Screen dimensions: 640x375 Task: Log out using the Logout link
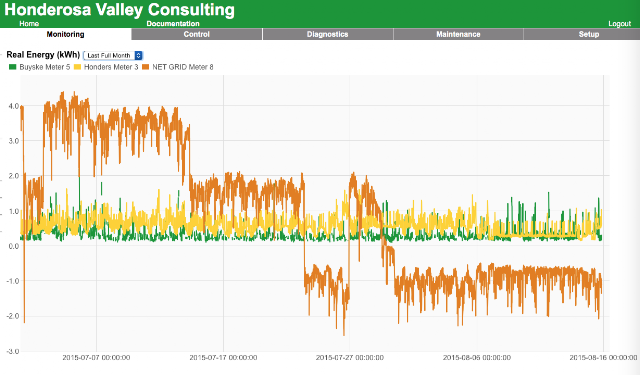[x=620, y=24]
